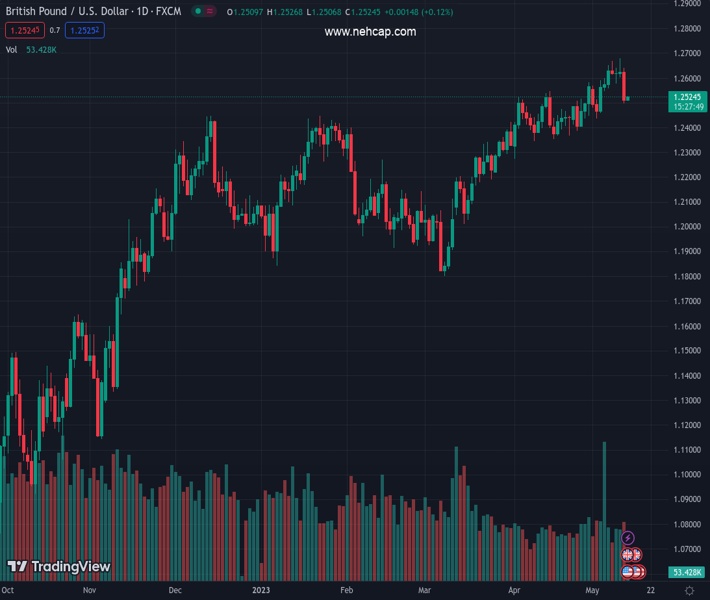710x600 pixels.
Task: Click the green volume label 53.428K on axis
Action: point(688,572)
